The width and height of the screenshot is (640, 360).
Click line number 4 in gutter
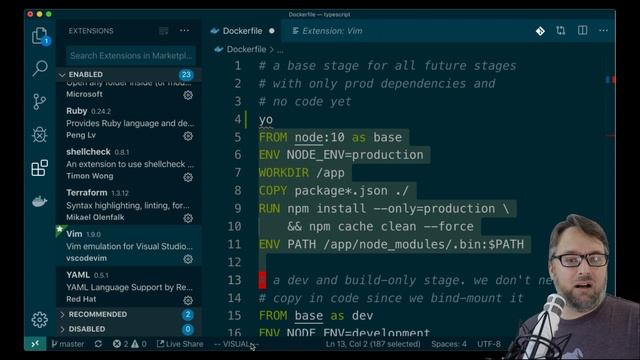pos(238,119)
